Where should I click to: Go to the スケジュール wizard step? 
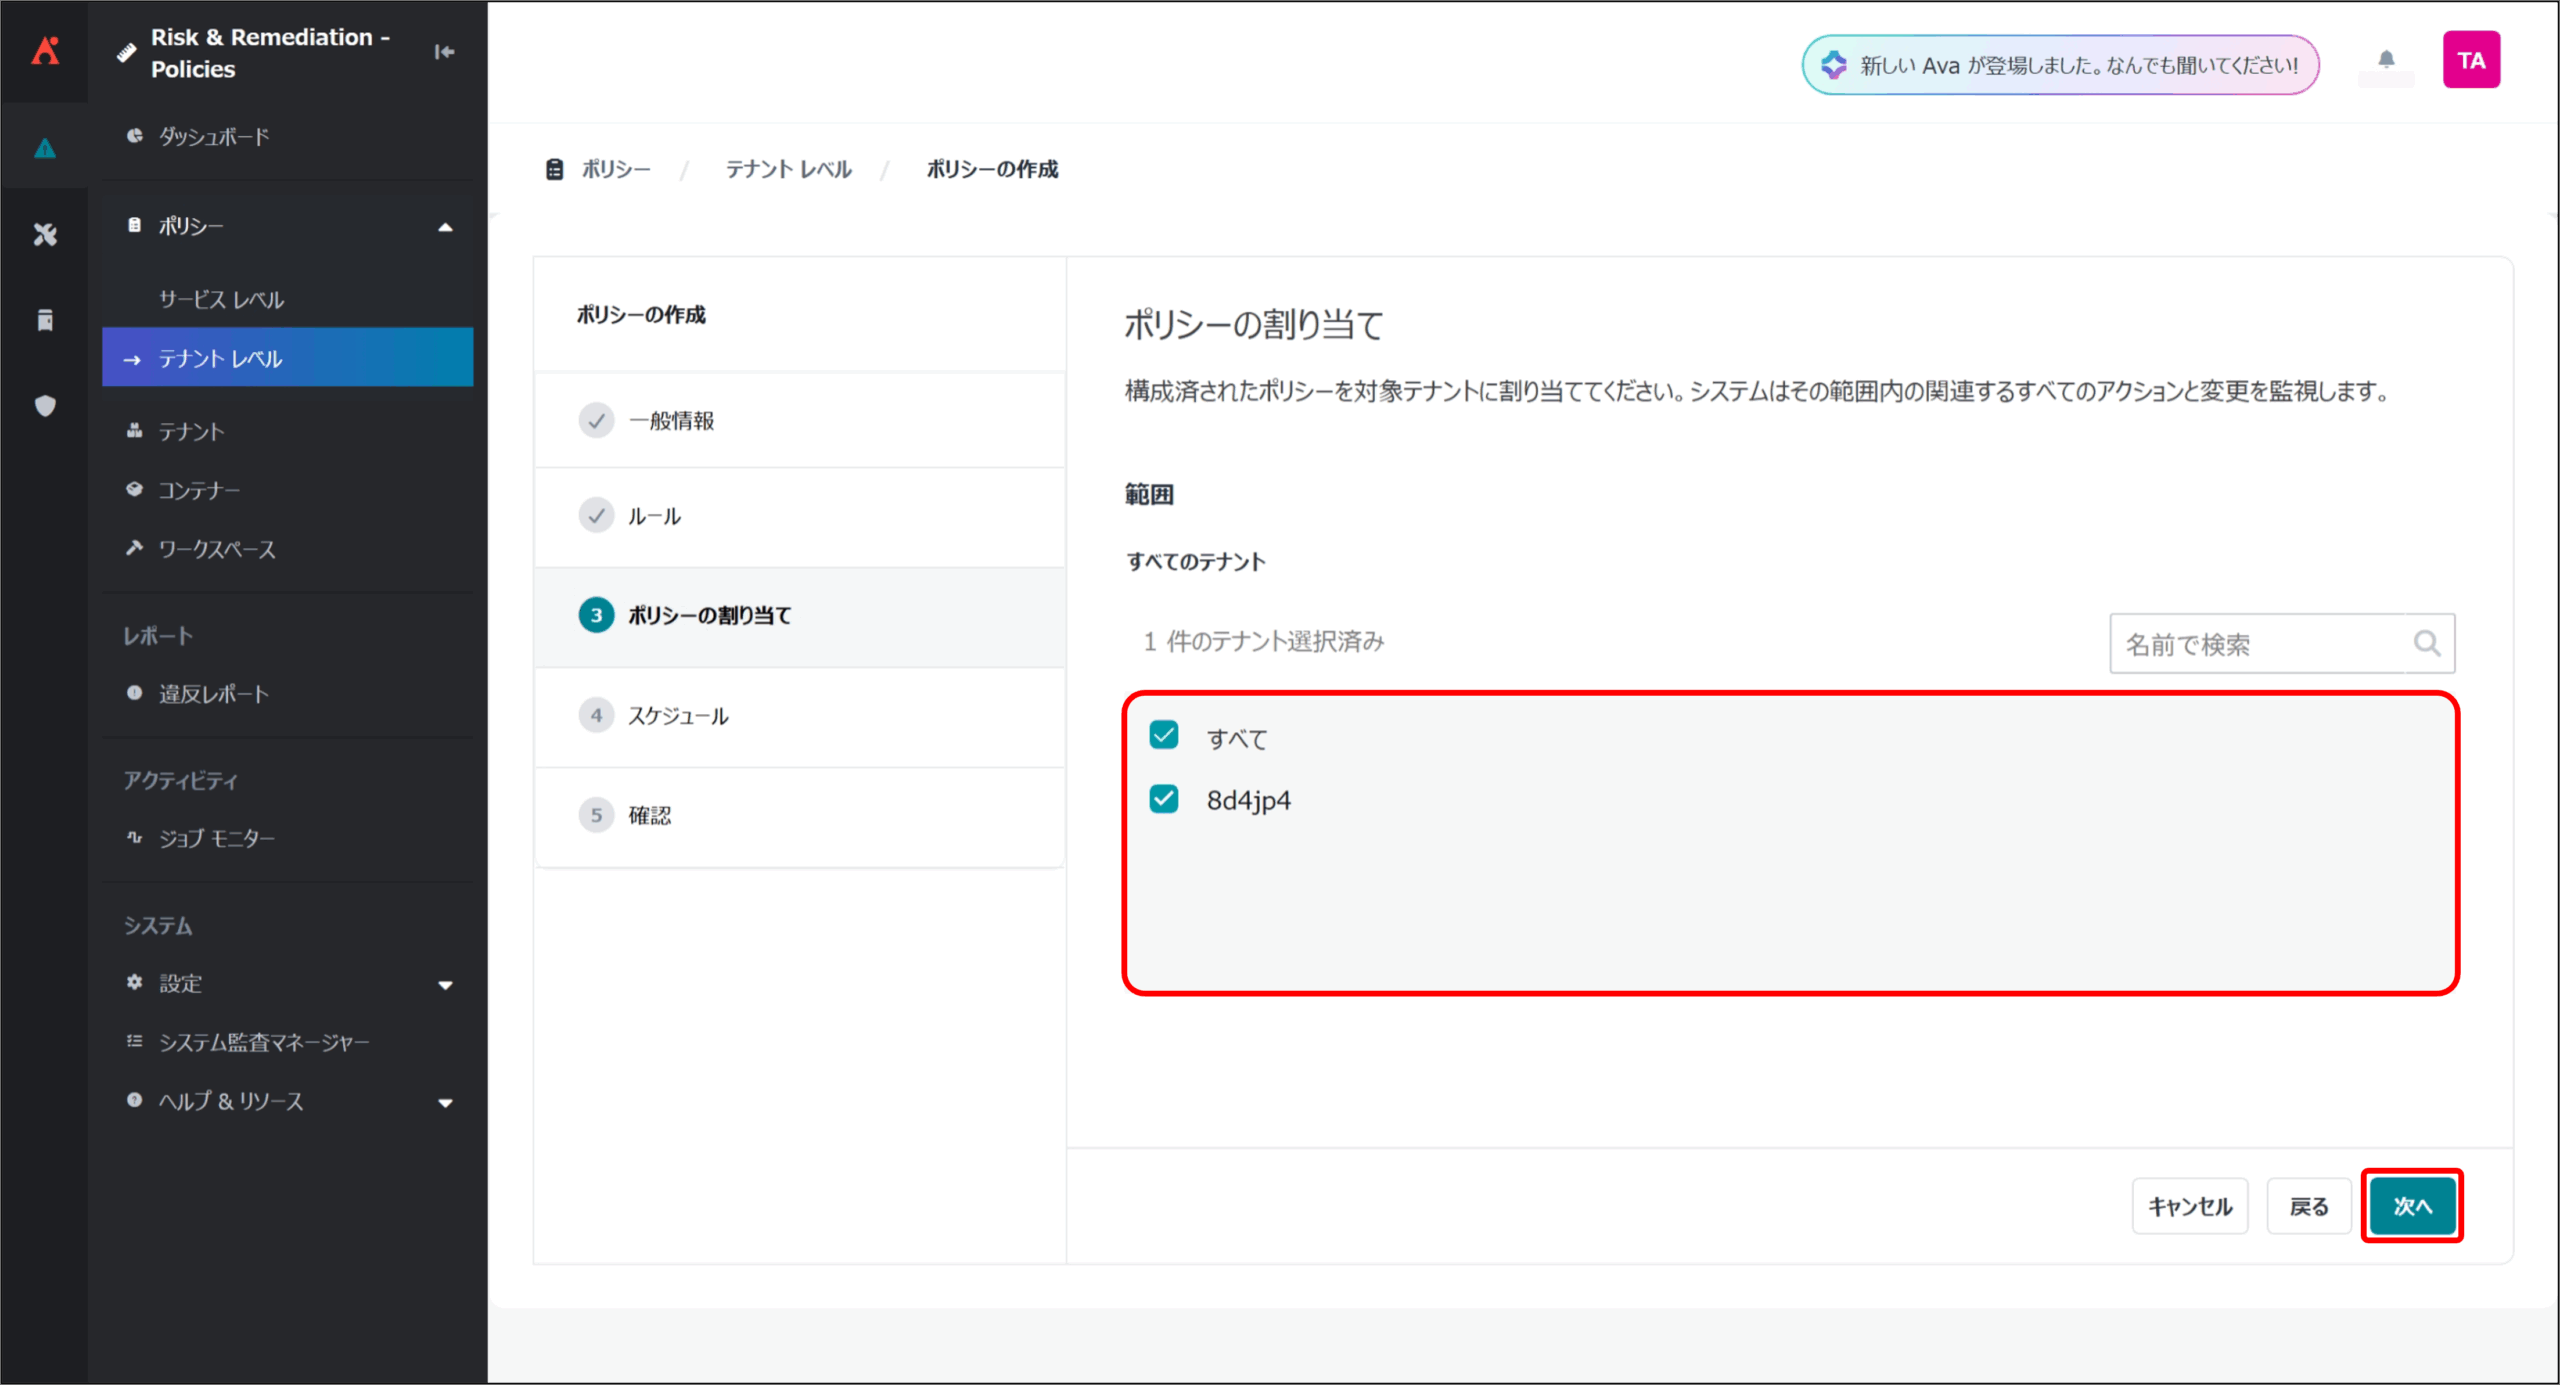coord(678,715)
